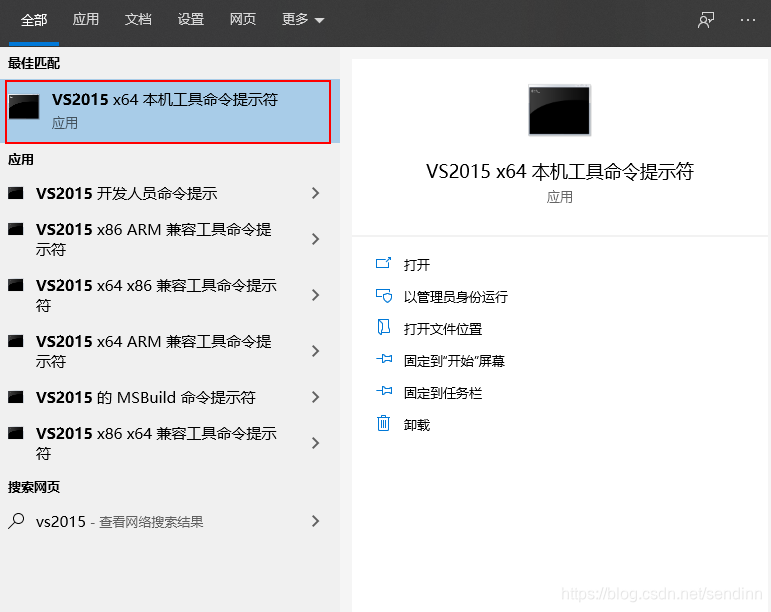
Task: Choose 打开文件位置
Action: coord(443,329)
